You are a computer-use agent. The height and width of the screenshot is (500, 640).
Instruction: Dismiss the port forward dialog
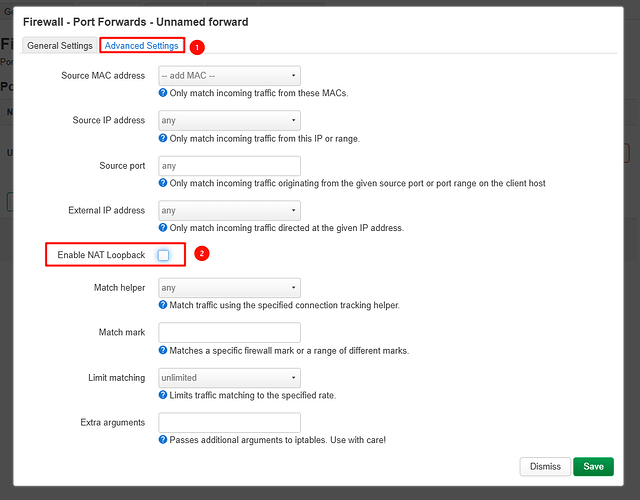click(x=545, y=466)
